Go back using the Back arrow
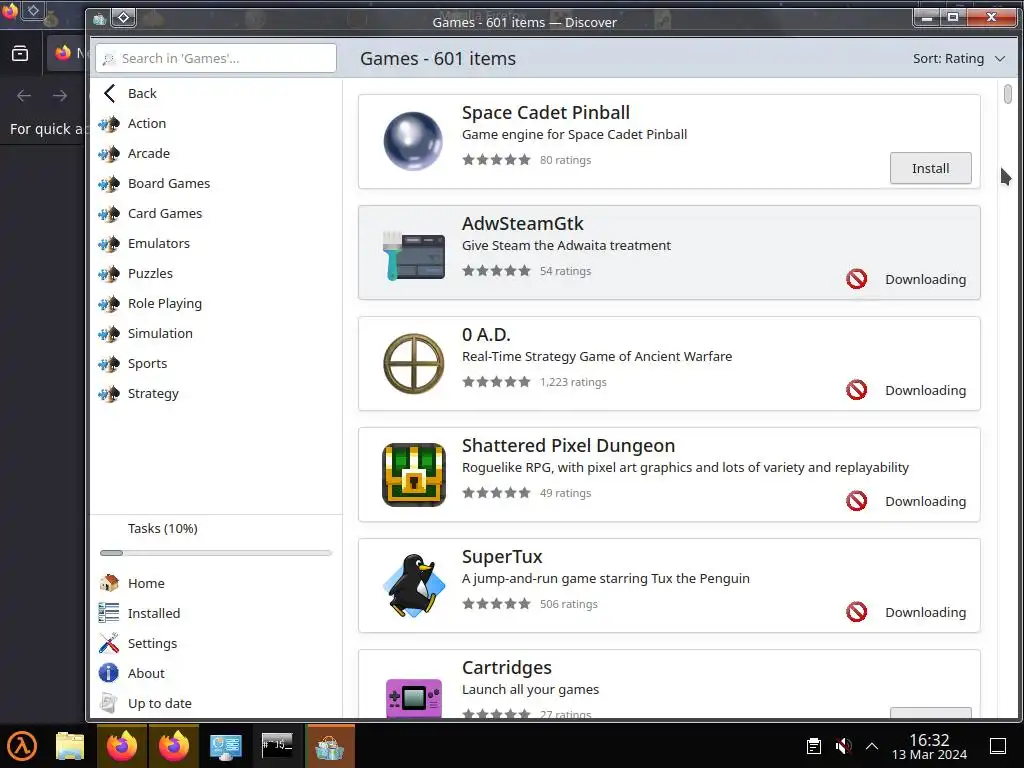The width and height of the screenshot is (1024, 768). tap(109, 93)
